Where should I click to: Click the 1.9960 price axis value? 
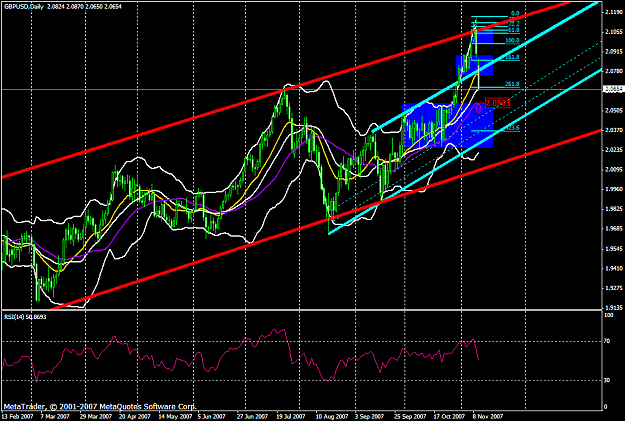click(x=614, y=189)
